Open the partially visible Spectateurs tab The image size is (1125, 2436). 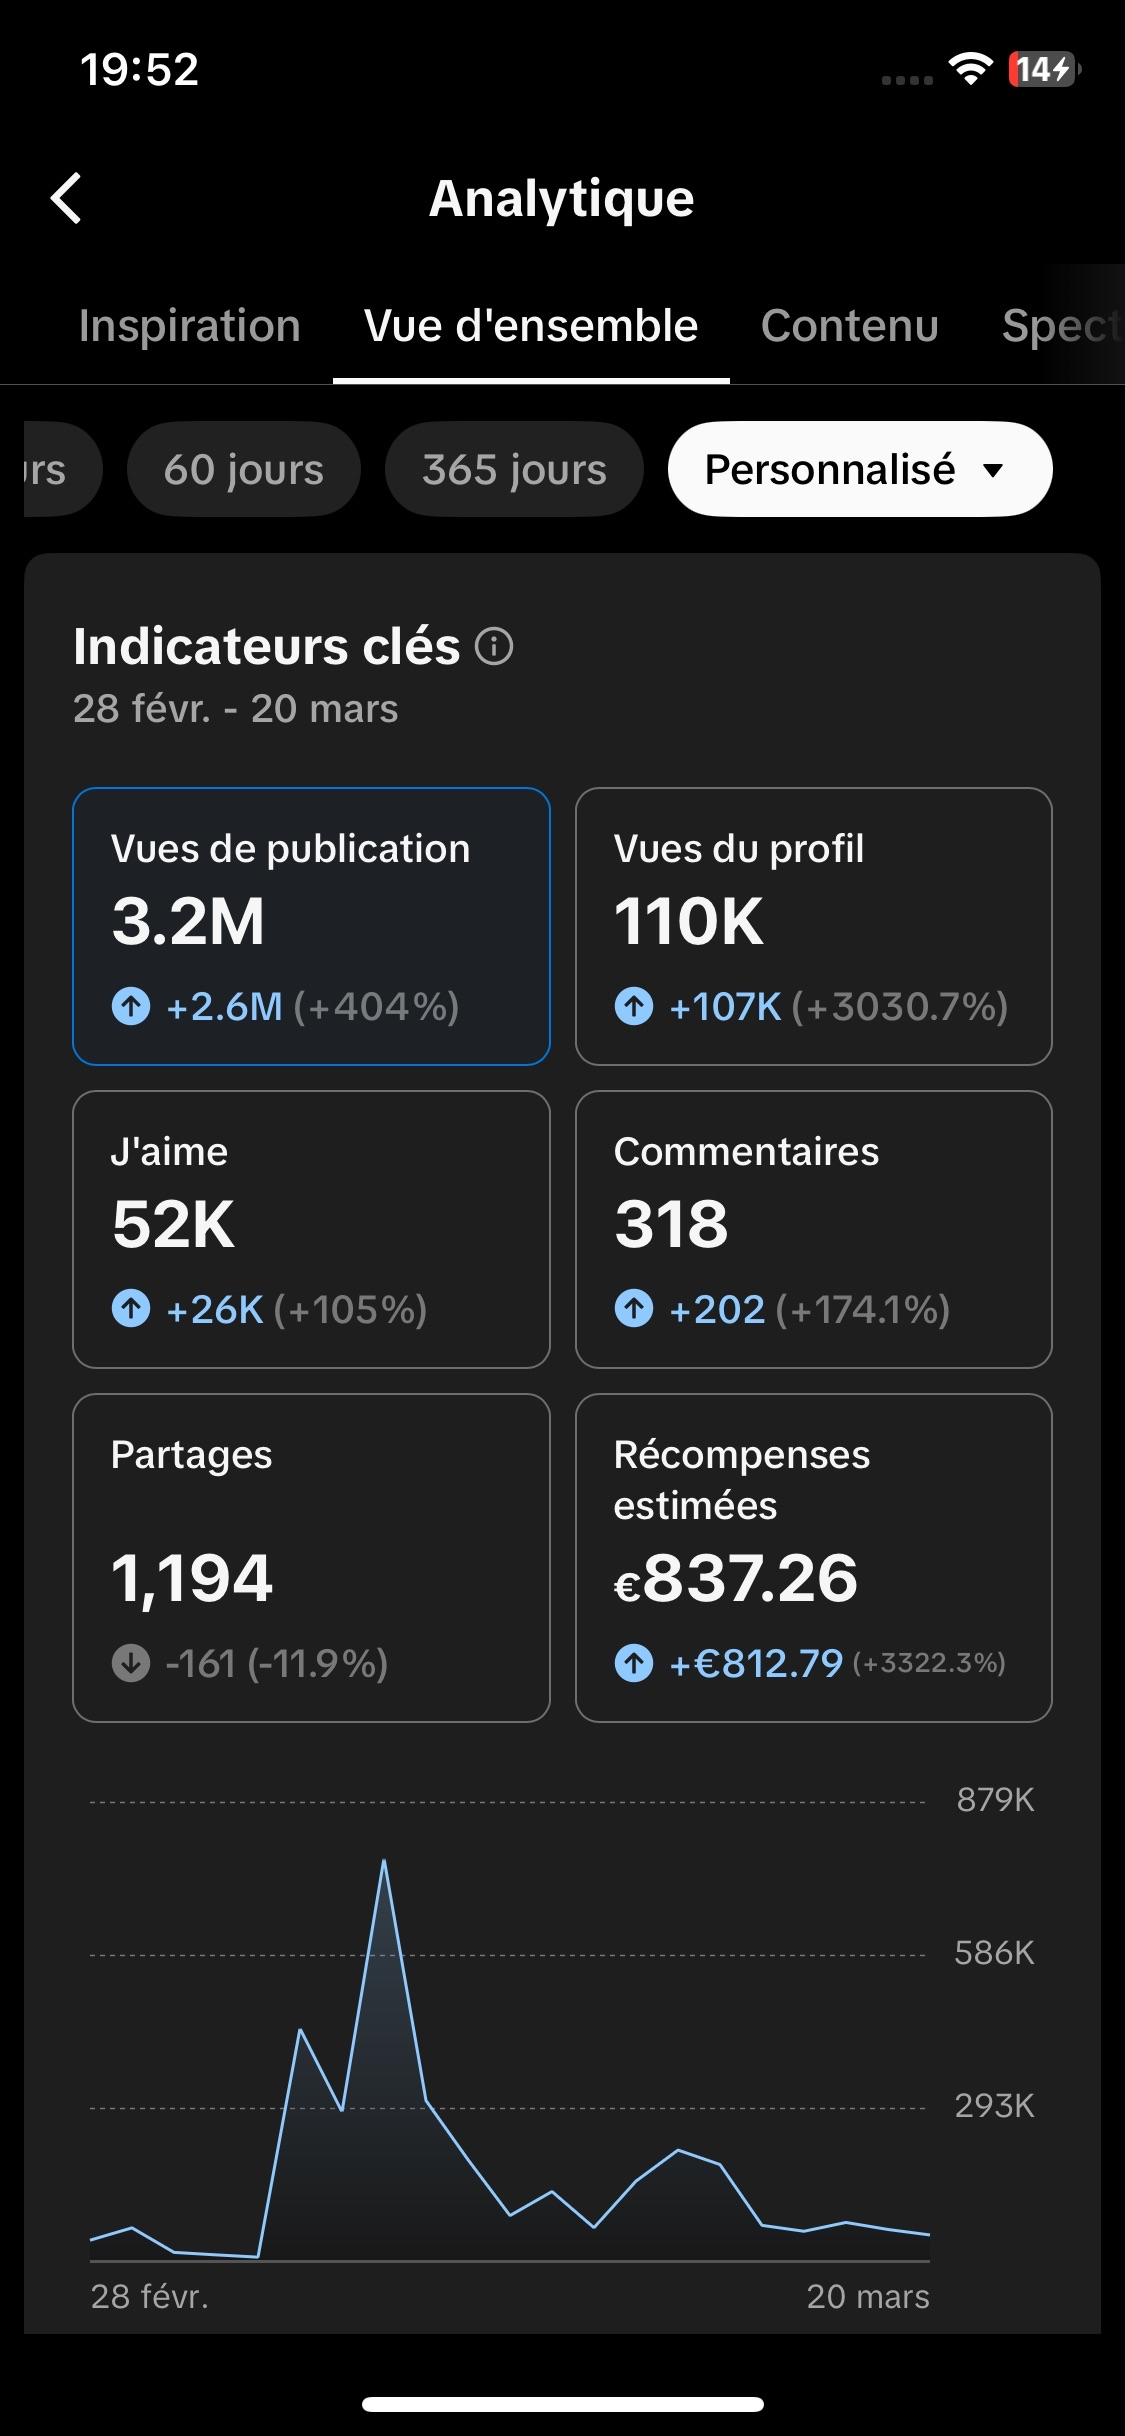pyautogui.click(x=1063, y=326)
